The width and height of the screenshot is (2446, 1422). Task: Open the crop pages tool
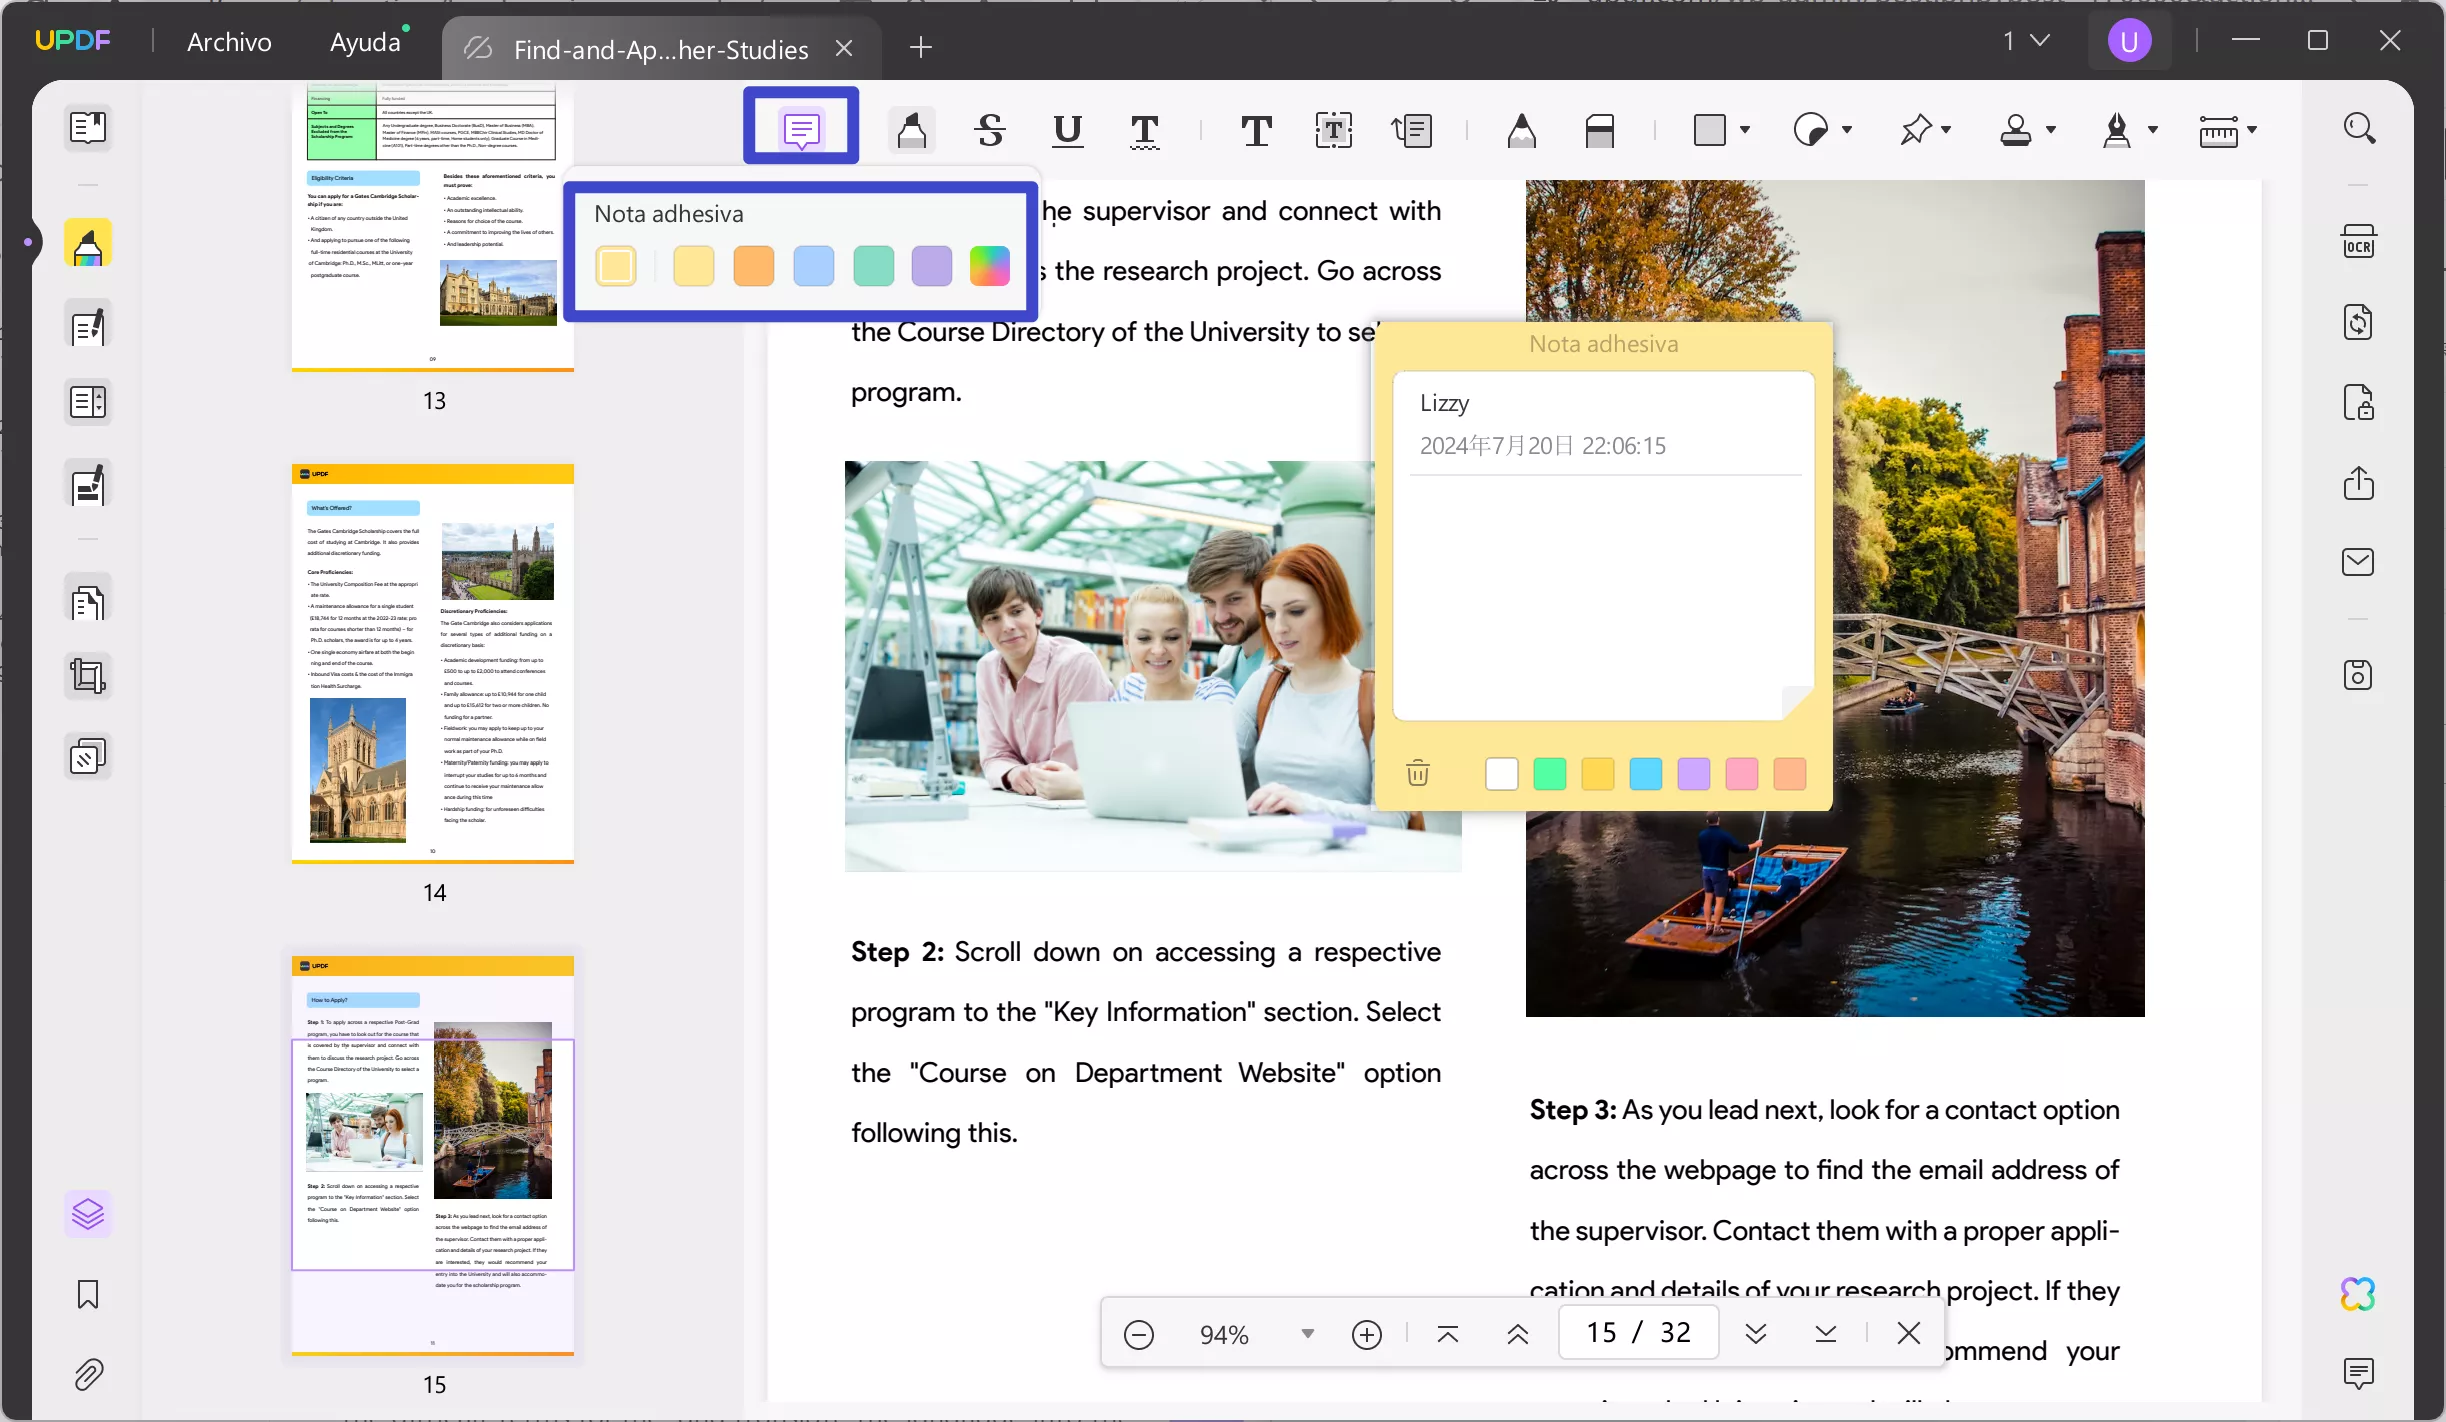tap(88, 677)
